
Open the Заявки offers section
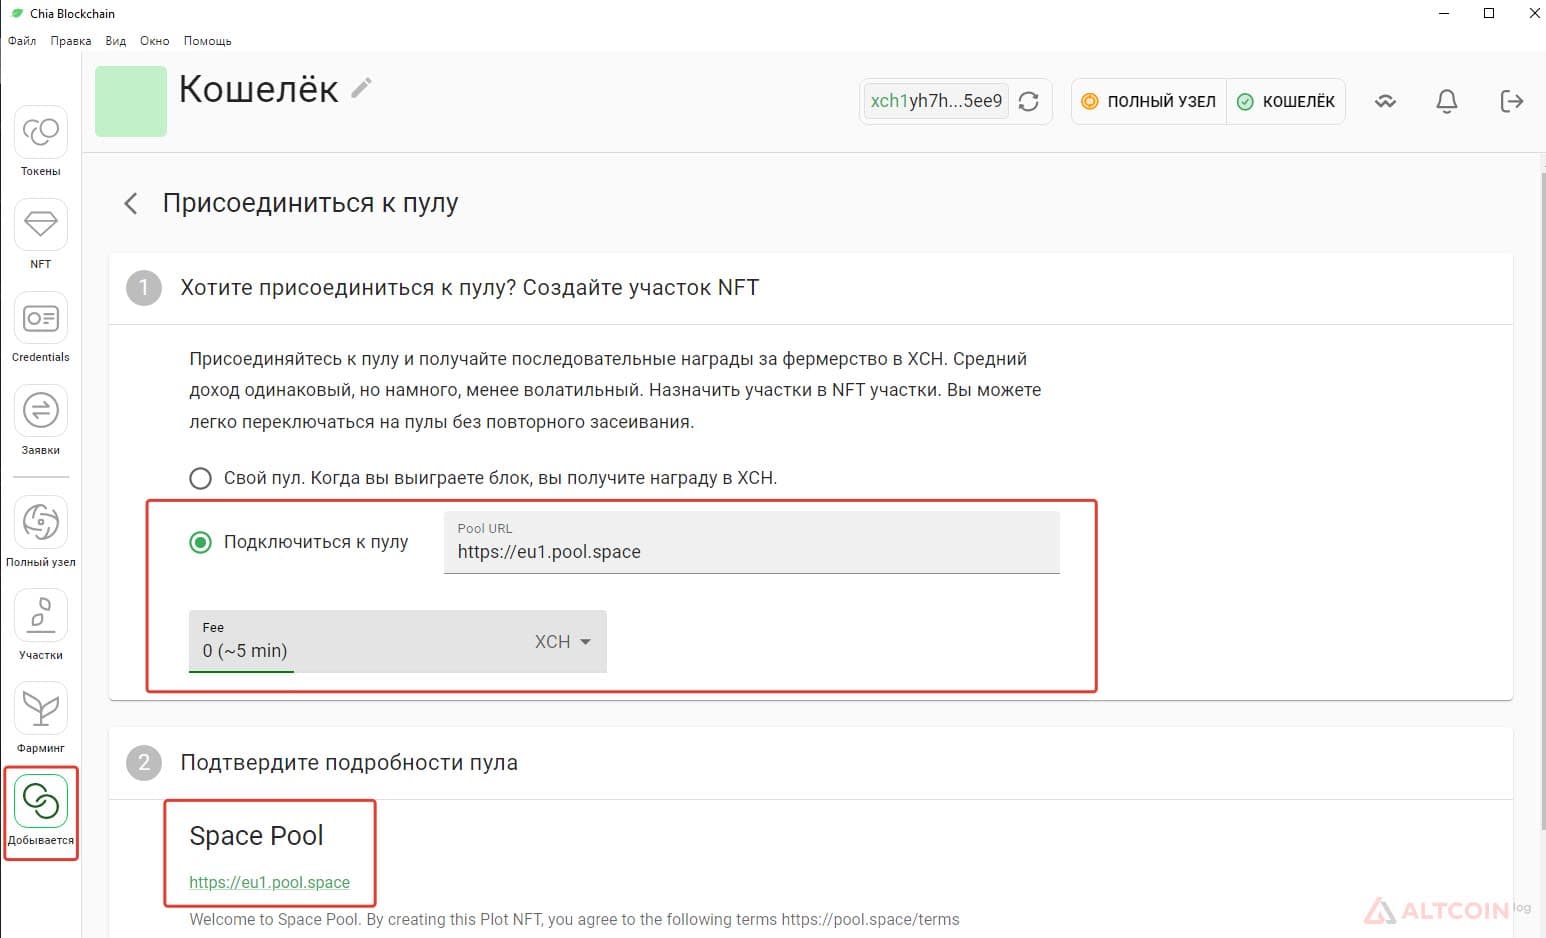41,420
